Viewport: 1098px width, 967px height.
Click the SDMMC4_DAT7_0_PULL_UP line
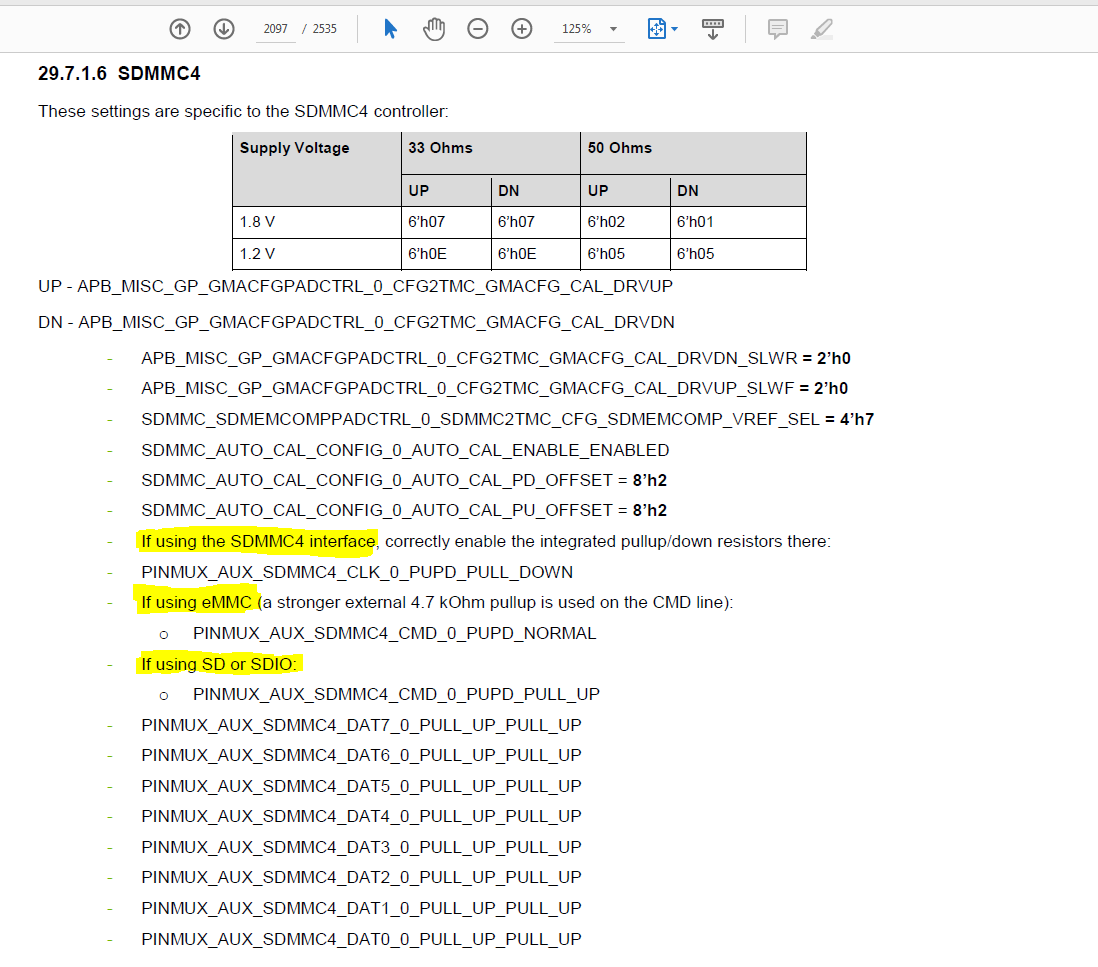(361, 725)
